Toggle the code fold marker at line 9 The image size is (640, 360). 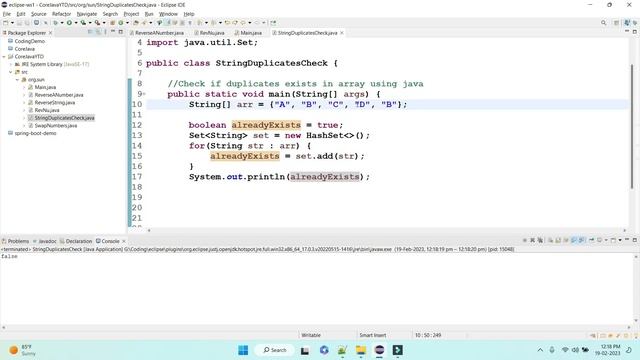coord(144,94)
